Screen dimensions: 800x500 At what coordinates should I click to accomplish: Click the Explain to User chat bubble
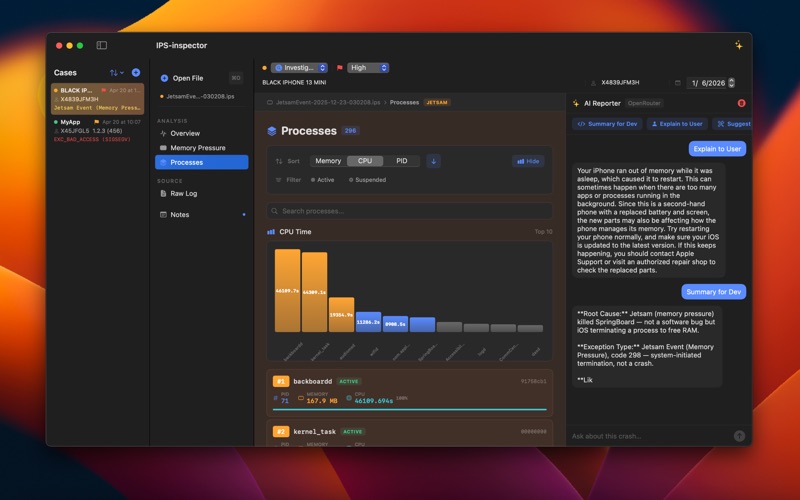(717, 148)
